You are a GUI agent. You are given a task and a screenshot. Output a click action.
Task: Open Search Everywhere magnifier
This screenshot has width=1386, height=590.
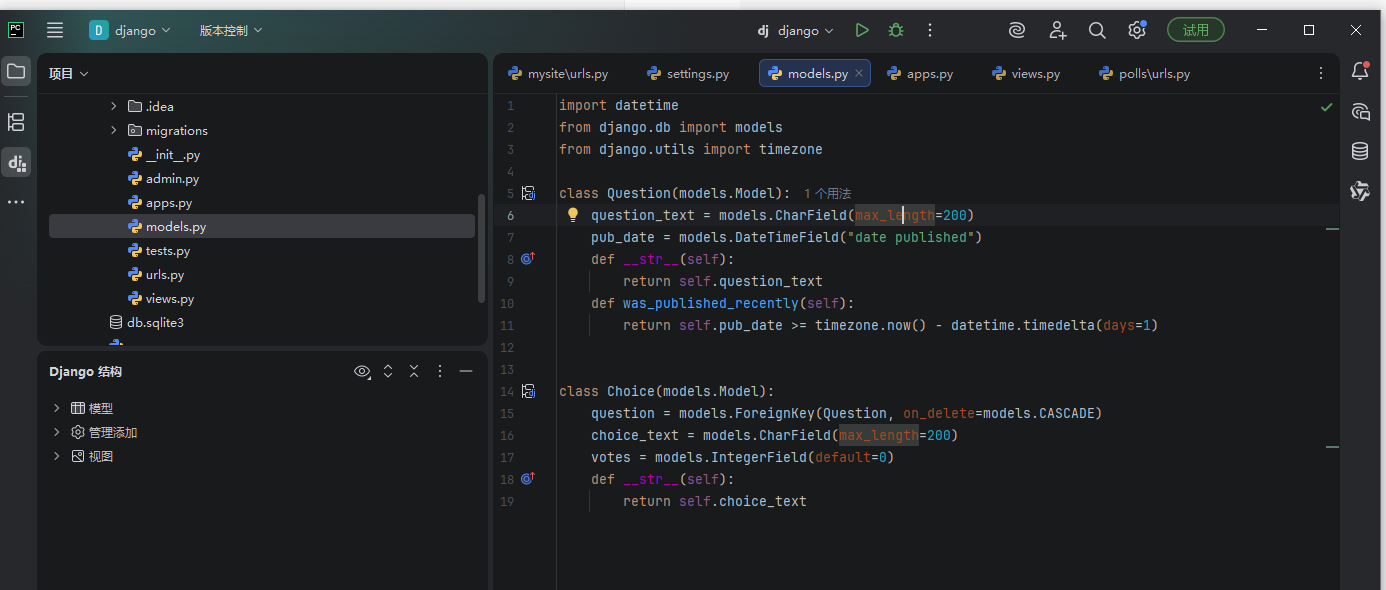1097,31
